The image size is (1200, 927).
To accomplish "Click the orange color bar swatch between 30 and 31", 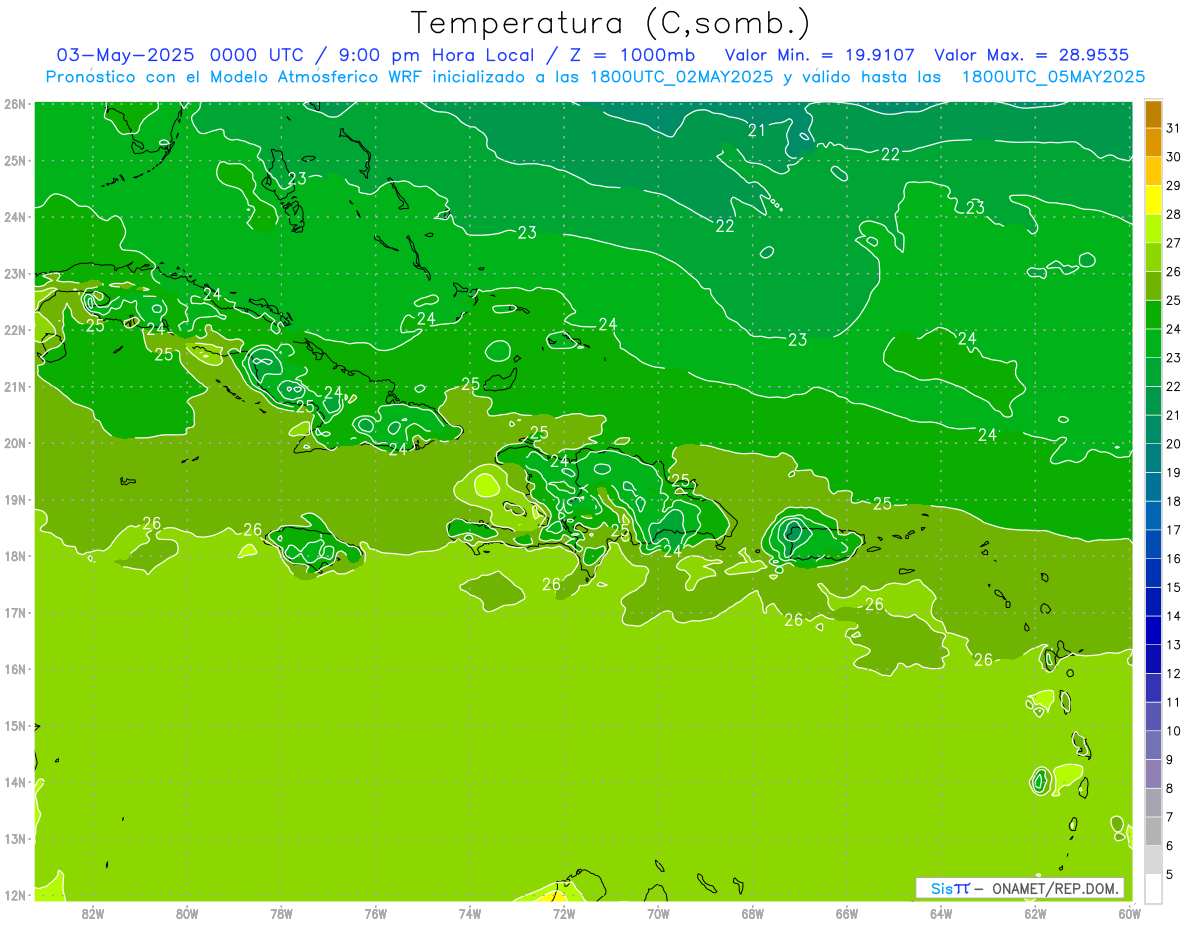I will (1153, 142).
